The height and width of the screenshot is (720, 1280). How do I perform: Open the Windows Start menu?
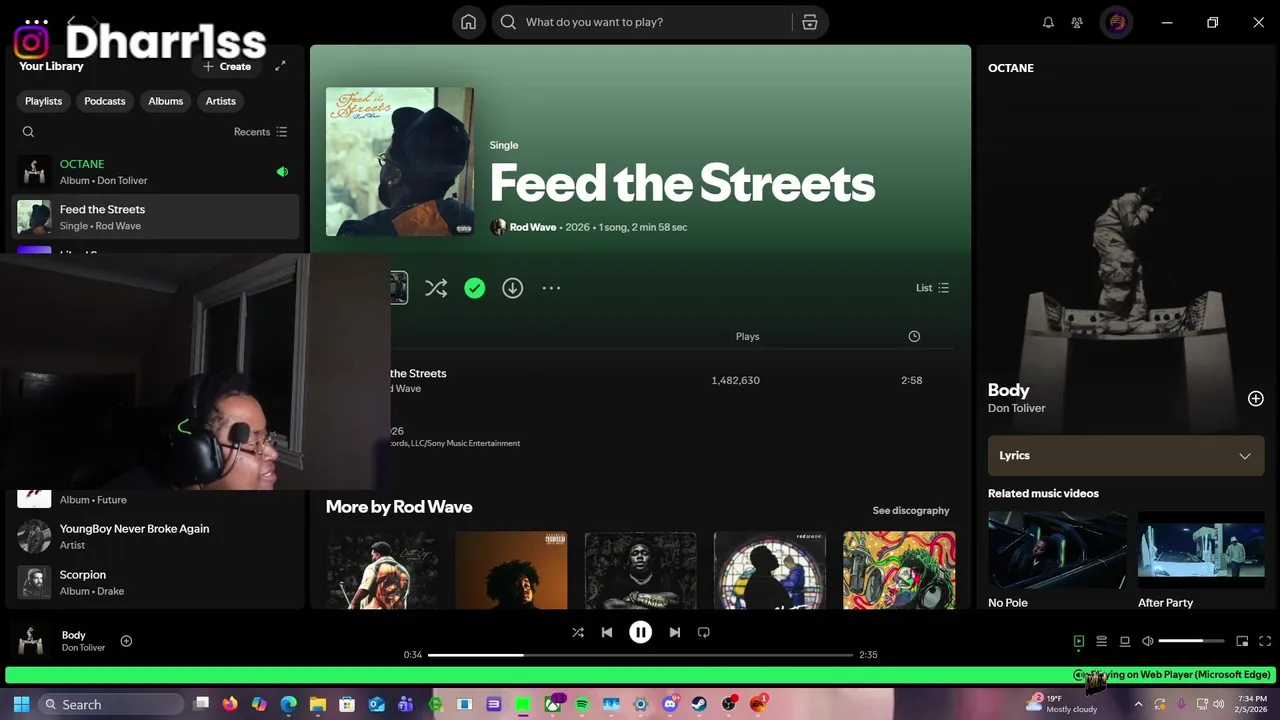(x=21, y=704)
